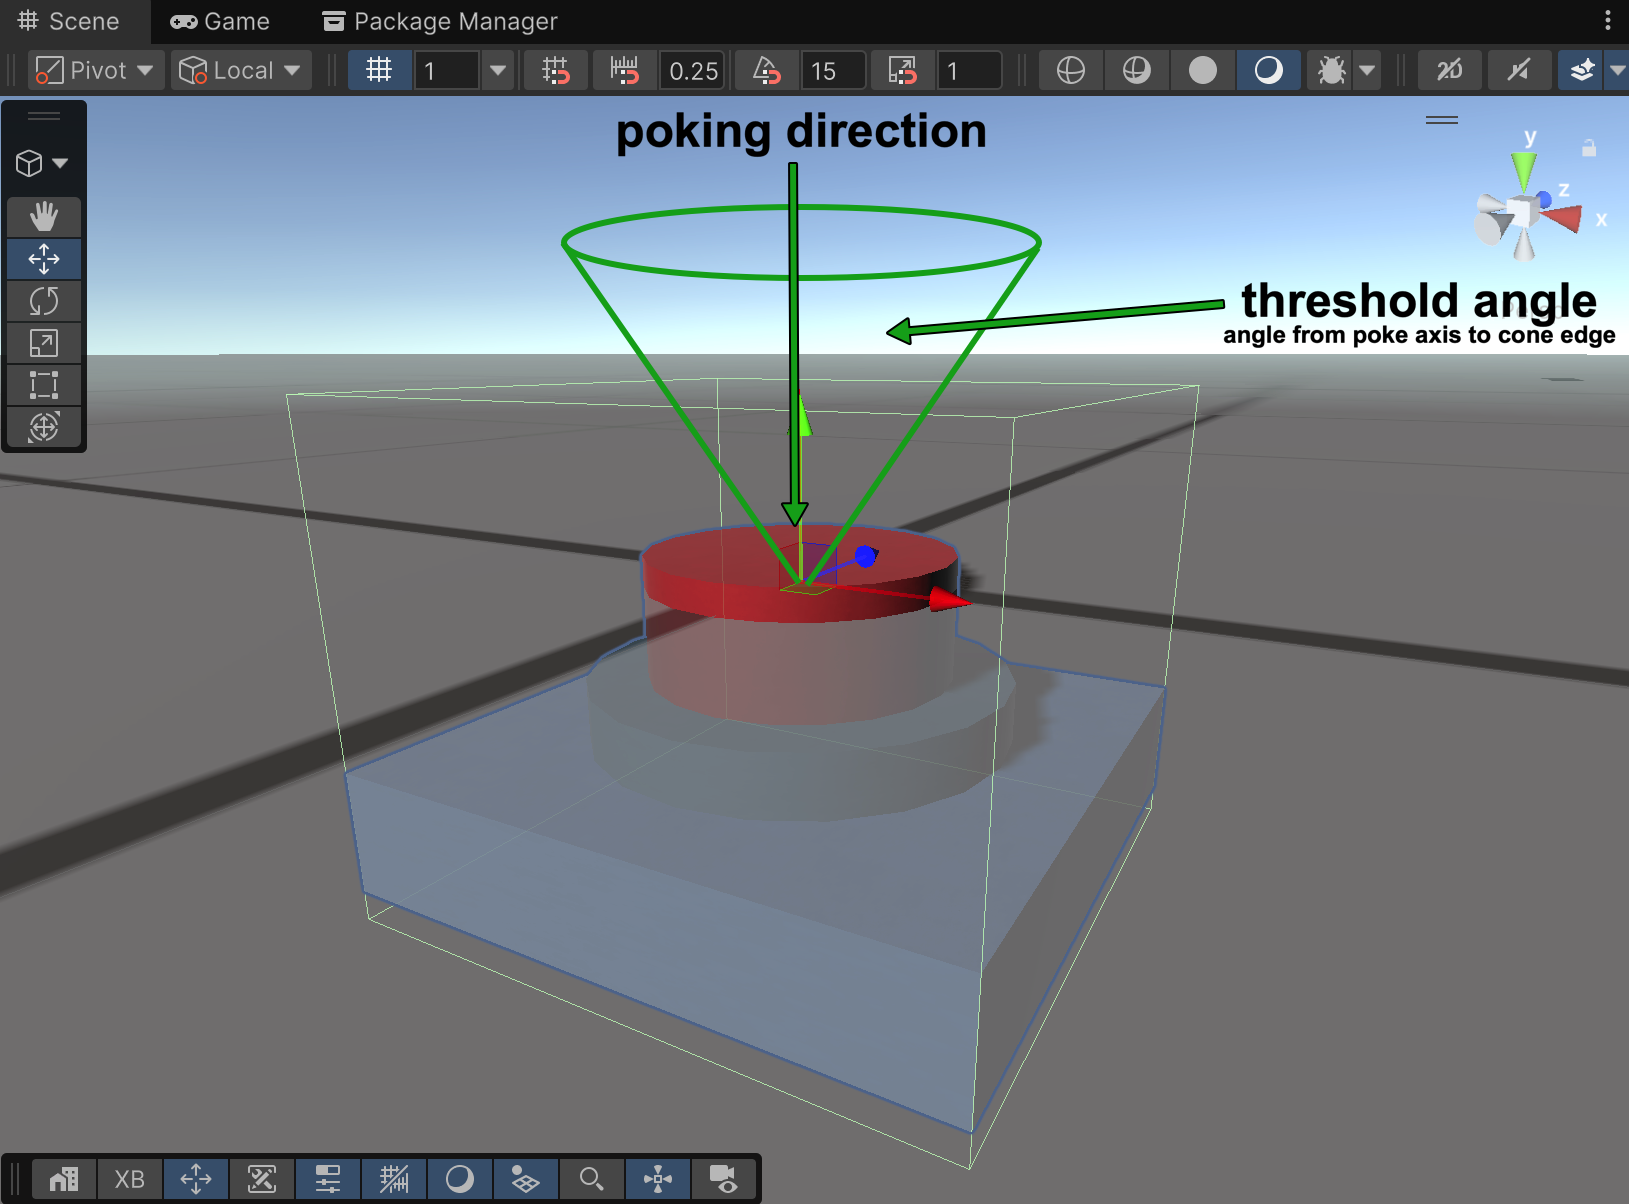Screen dimensions: 1629x1204
Task: Click the 0.25 move increment field
Action: [692, 70]
